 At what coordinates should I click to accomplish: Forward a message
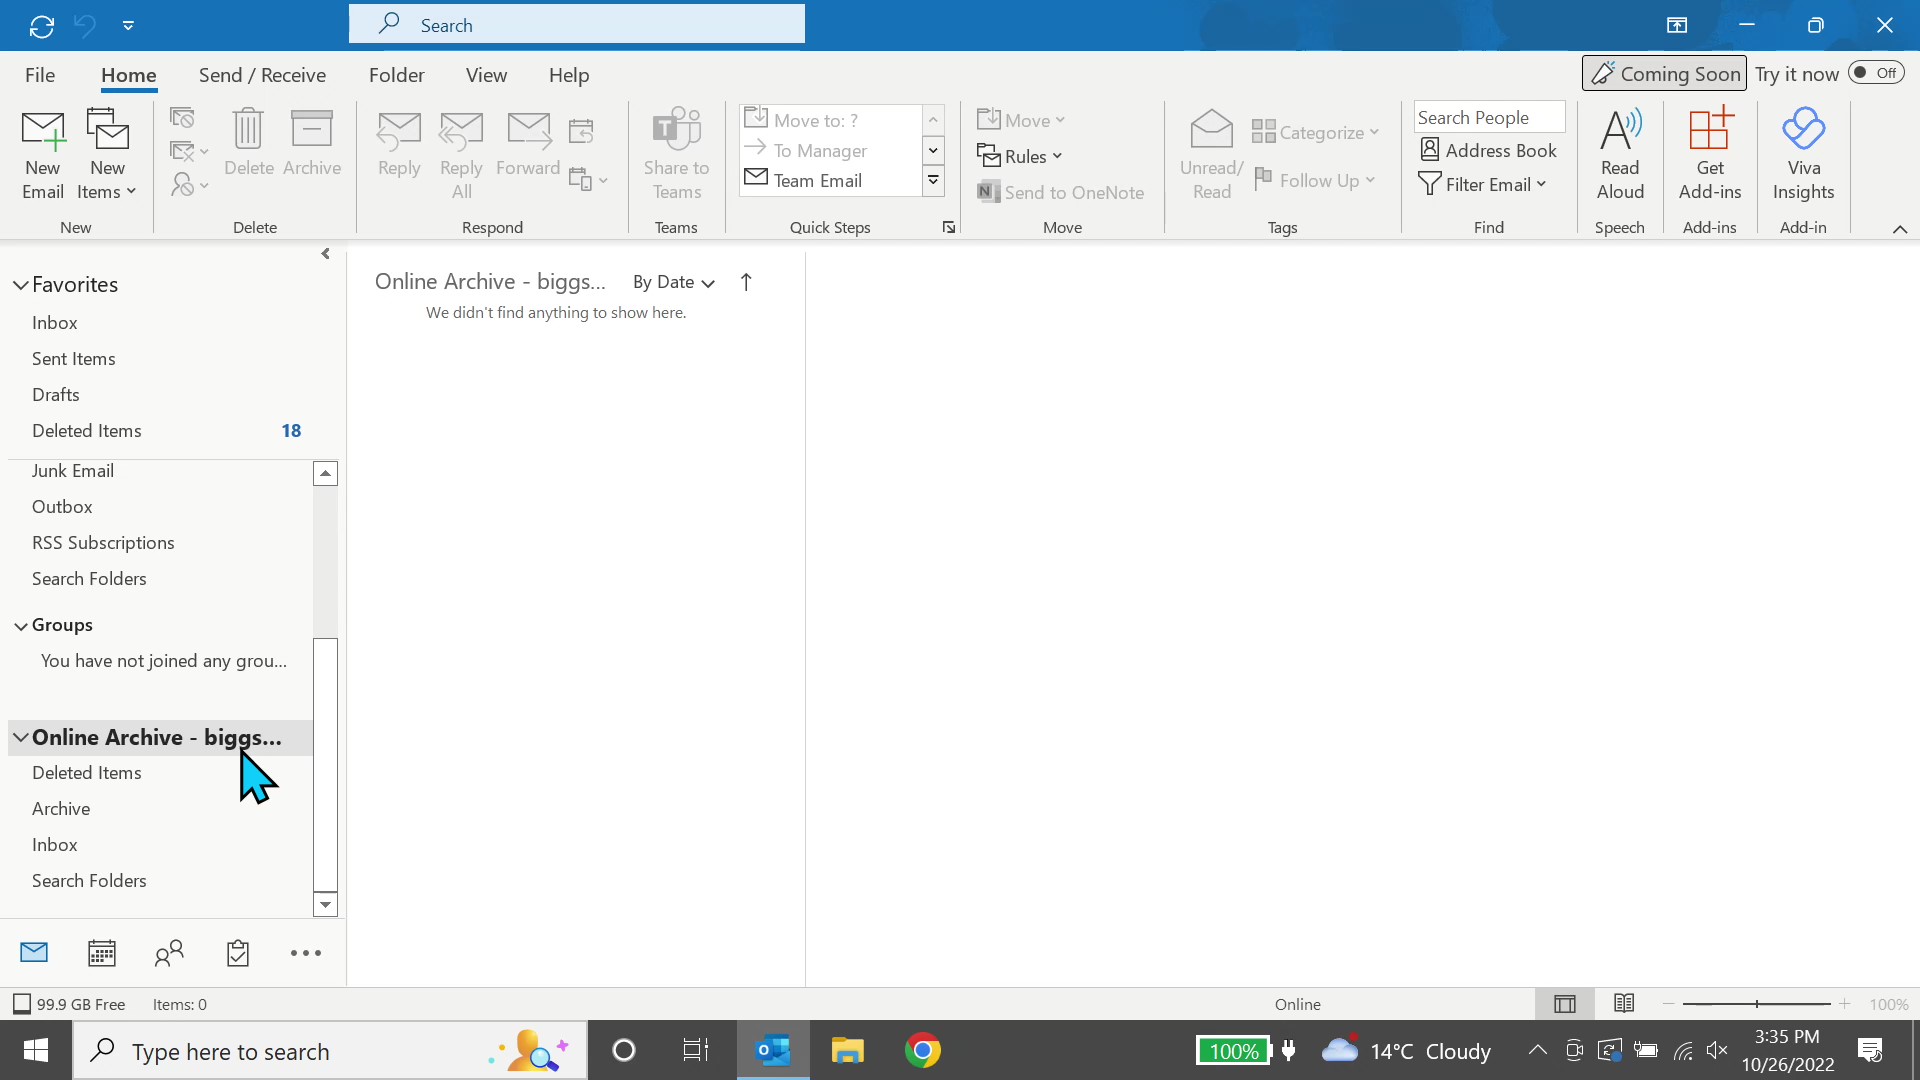(529, 145)
